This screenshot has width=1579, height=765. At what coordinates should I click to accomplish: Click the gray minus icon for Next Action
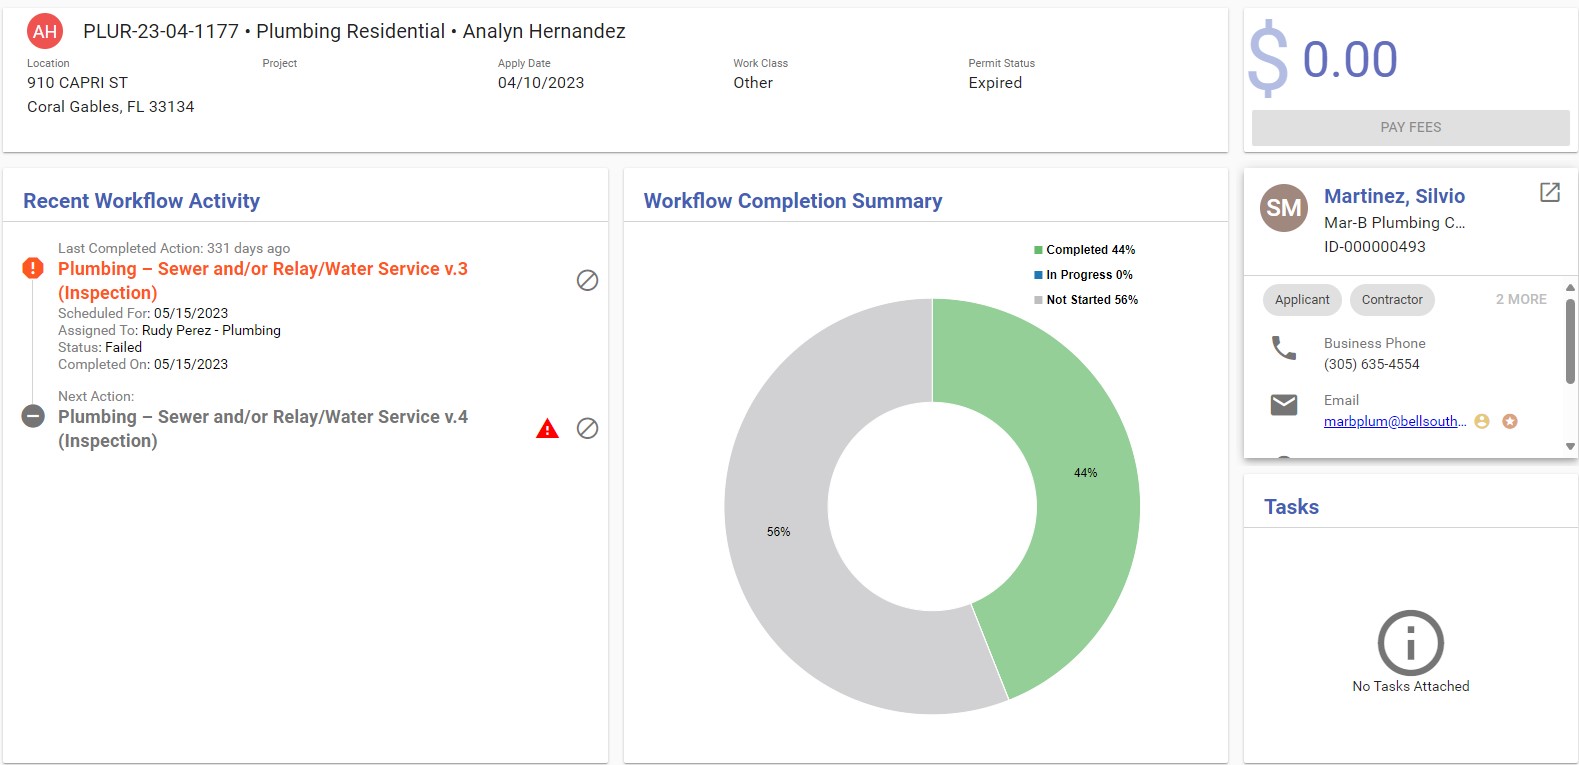click(33, 416)
